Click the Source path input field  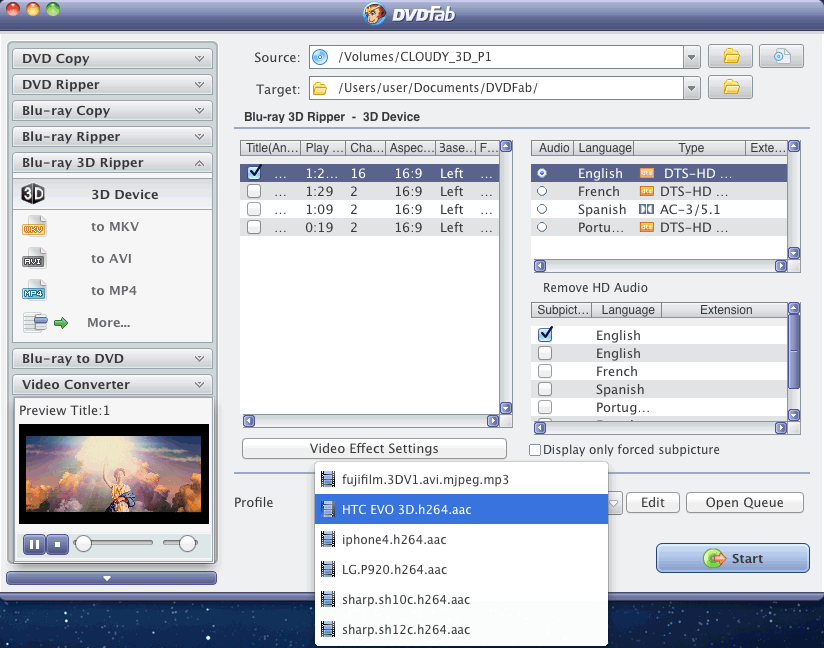[496, 57]
